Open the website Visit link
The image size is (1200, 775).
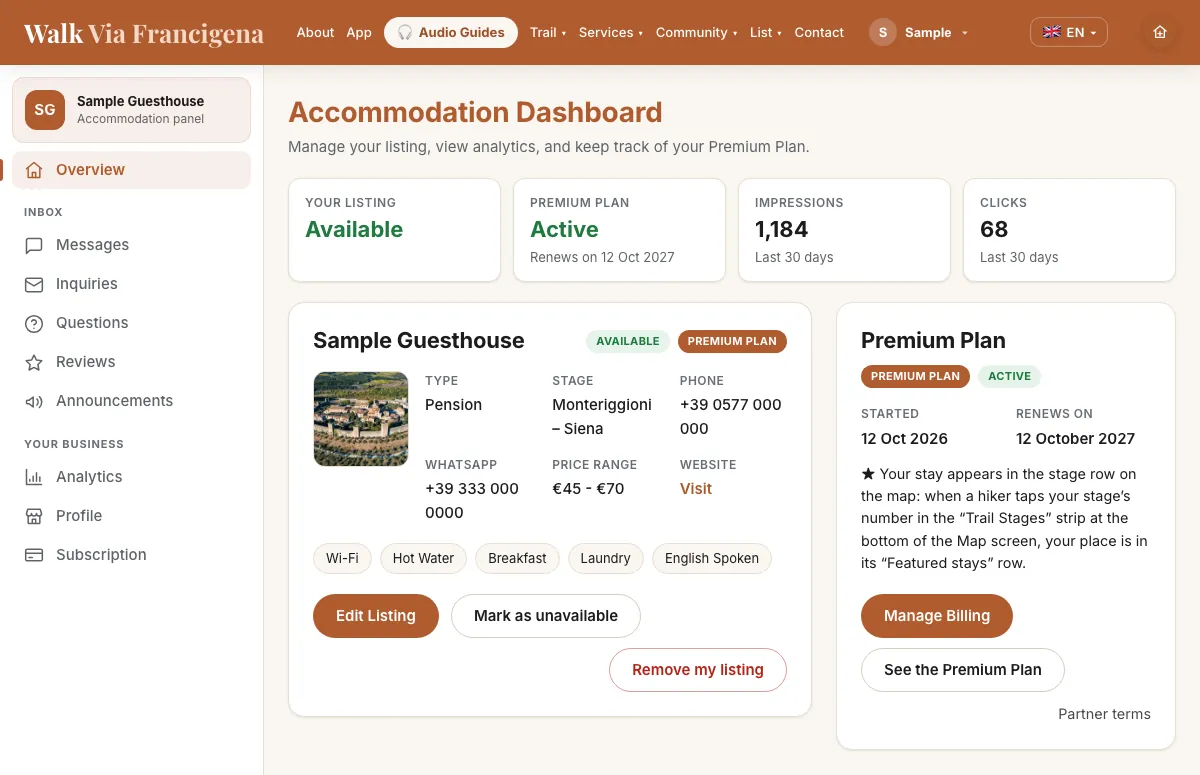coord(696,489)
